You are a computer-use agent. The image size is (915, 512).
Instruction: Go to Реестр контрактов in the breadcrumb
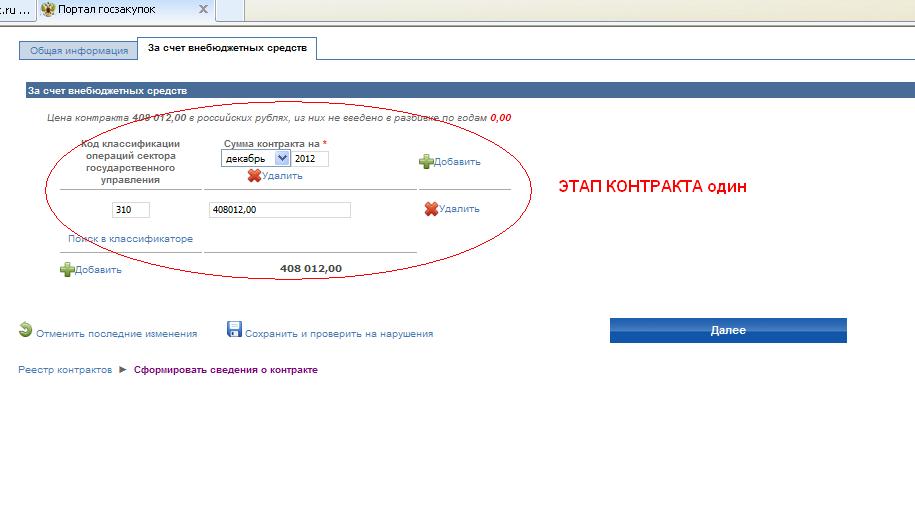click(65, 370)
